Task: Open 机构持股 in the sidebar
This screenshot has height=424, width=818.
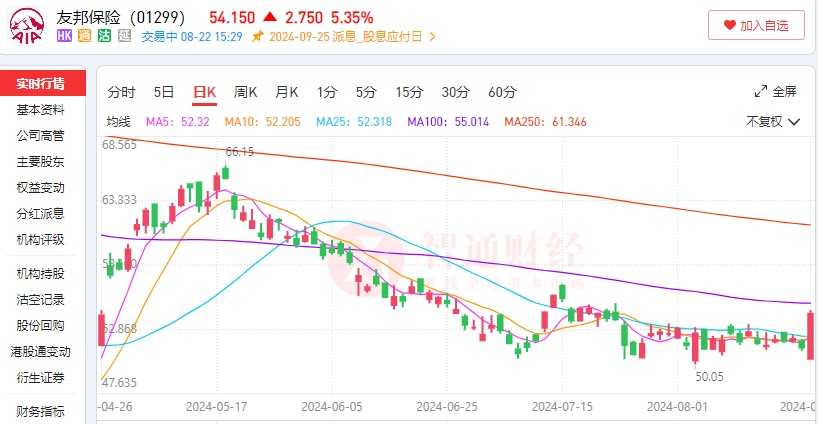Action: 41,273
